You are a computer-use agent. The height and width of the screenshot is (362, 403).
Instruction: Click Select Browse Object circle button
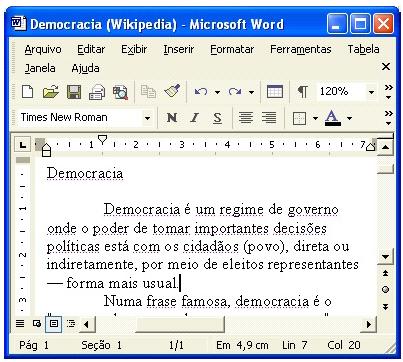(x=386, y=289)
